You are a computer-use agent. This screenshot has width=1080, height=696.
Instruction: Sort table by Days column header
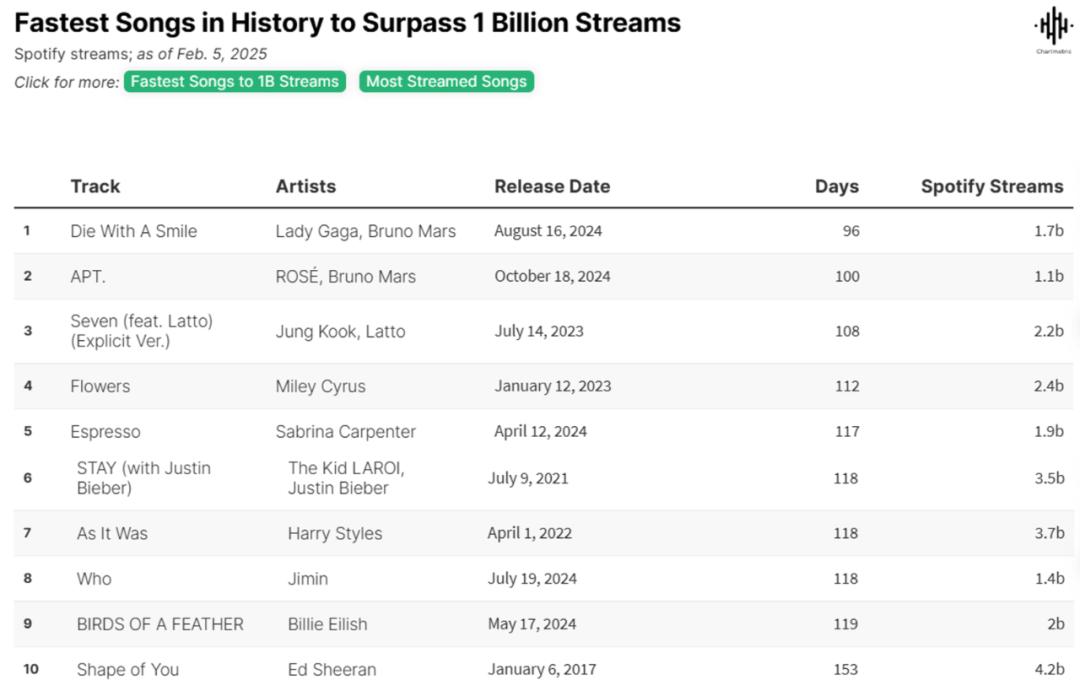click(x=836, y=186)
